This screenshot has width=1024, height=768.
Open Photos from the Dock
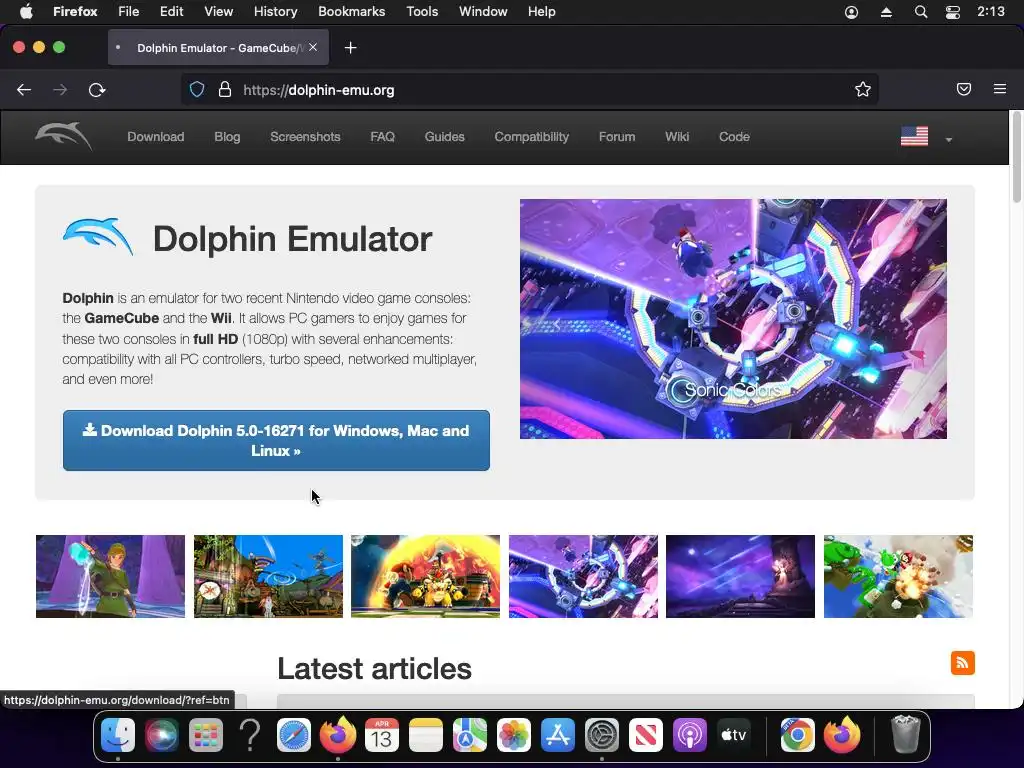coord(514,735)
